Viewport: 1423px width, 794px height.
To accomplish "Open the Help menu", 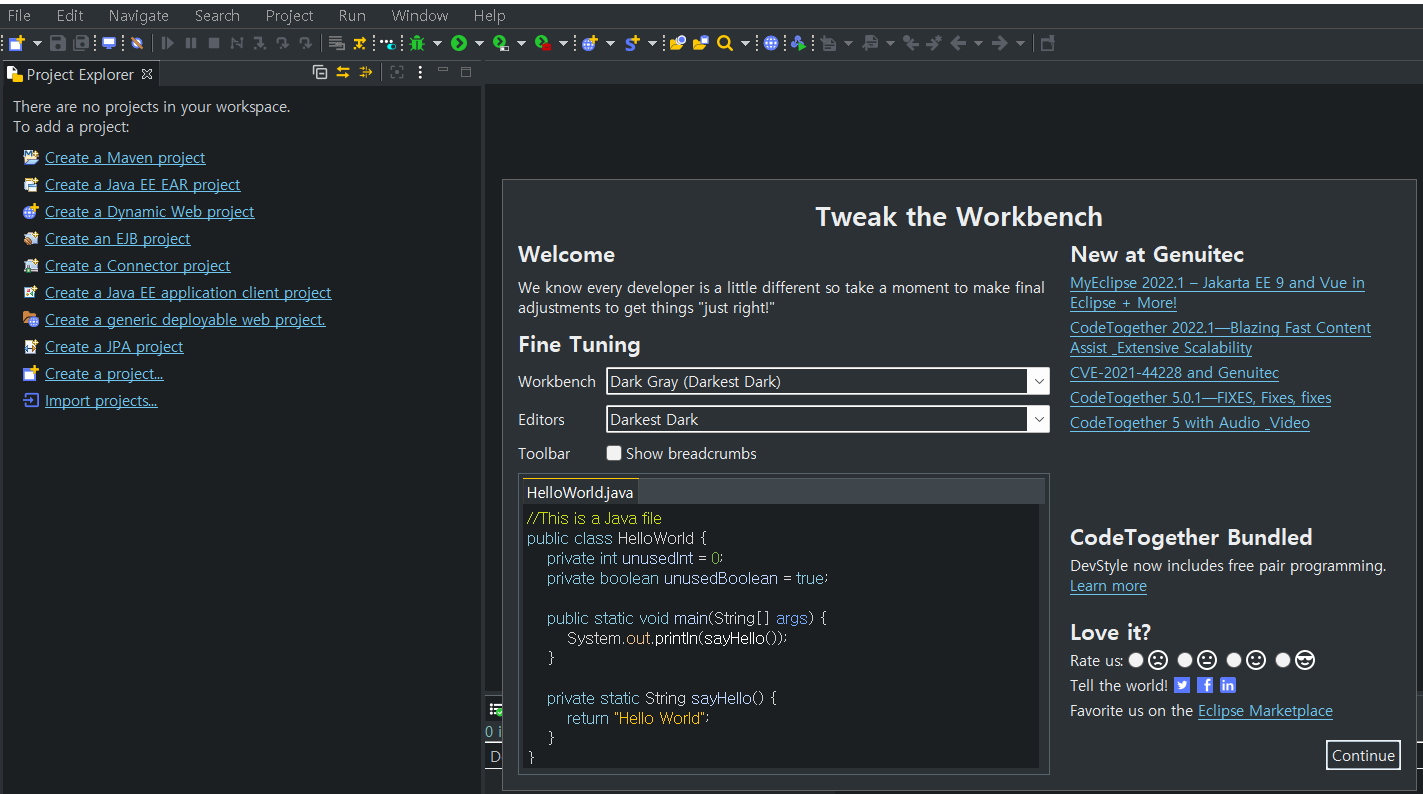I will coord(489,15).
